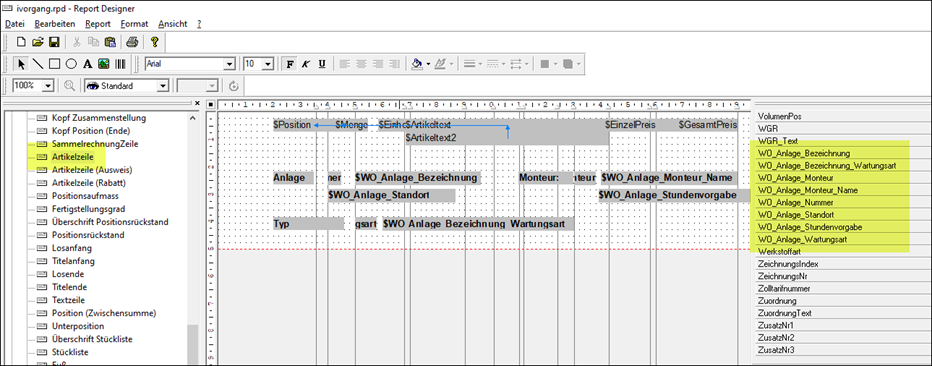932x366 pixels.
Task: Open the Bearbeiten menu
Action: tap(55, 24)
